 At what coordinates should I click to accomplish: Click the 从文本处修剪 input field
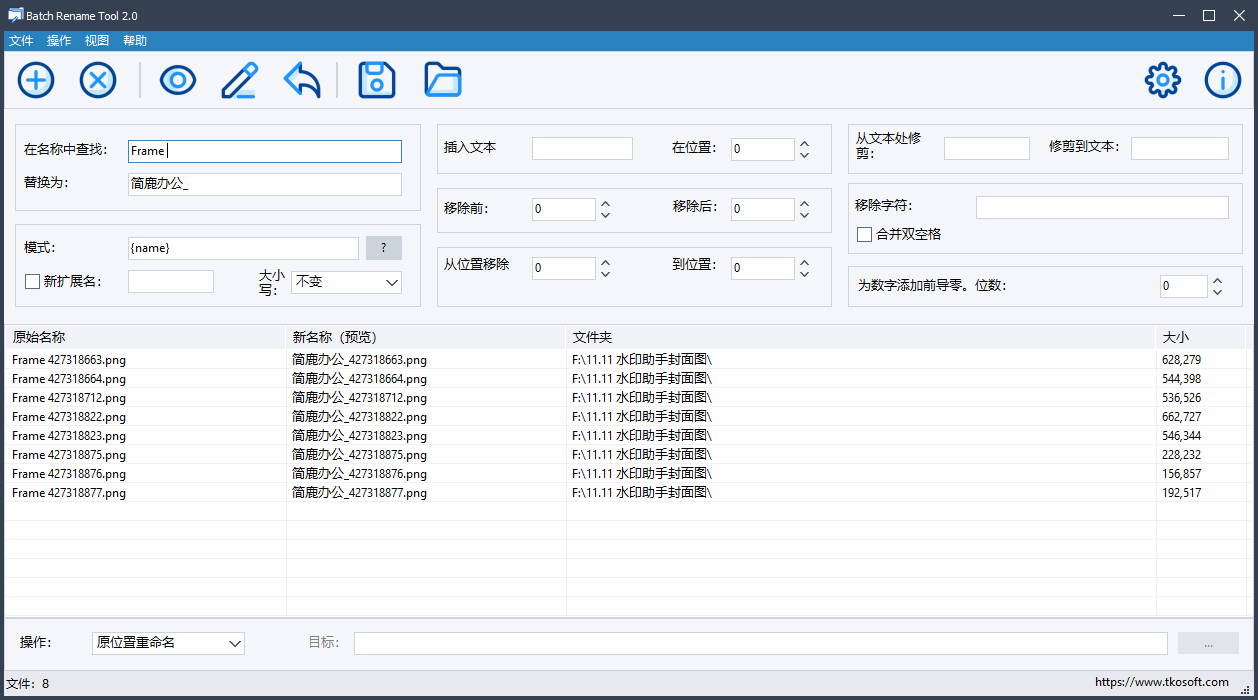pyautogui.click(x=987, y=148)
